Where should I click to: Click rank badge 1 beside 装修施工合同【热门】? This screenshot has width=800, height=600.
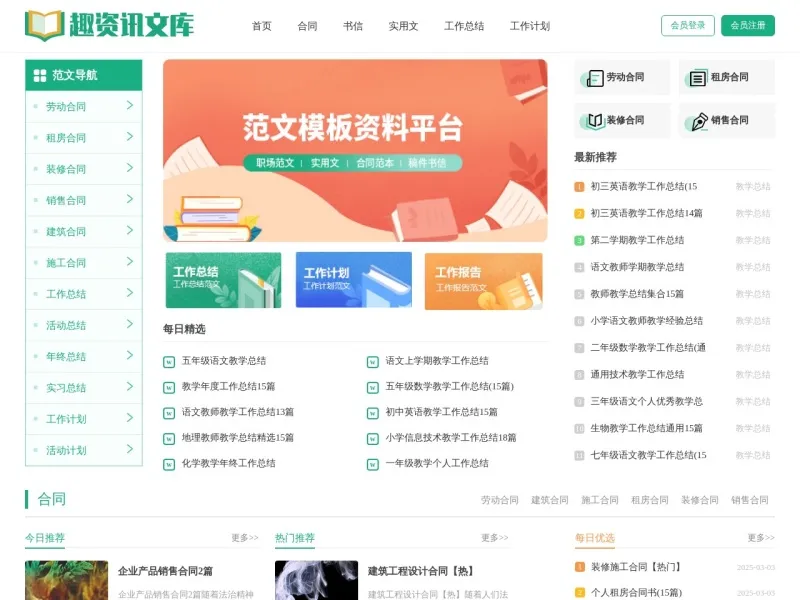pyautogui.click(x=580, y=567)
